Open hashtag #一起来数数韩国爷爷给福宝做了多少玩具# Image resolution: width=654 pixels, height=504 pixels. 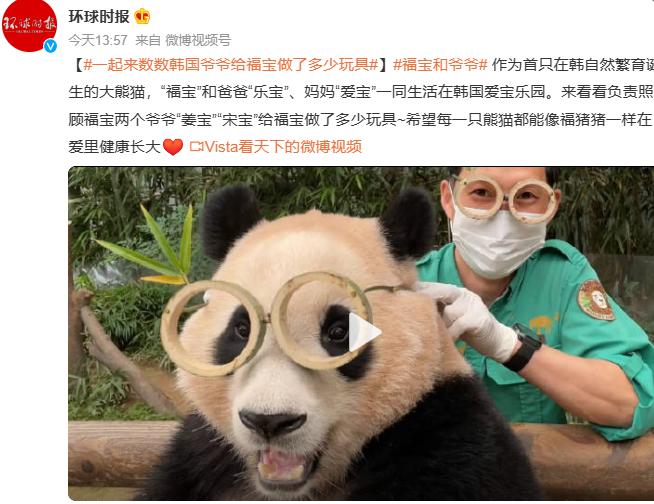click(x=231, y=65)
